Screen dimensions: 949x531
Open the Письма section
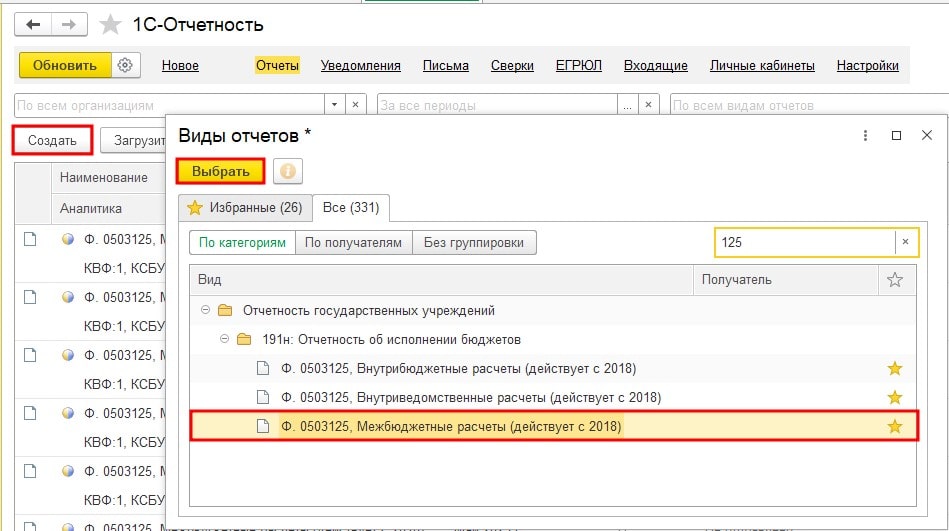click(x=445, y=65)
